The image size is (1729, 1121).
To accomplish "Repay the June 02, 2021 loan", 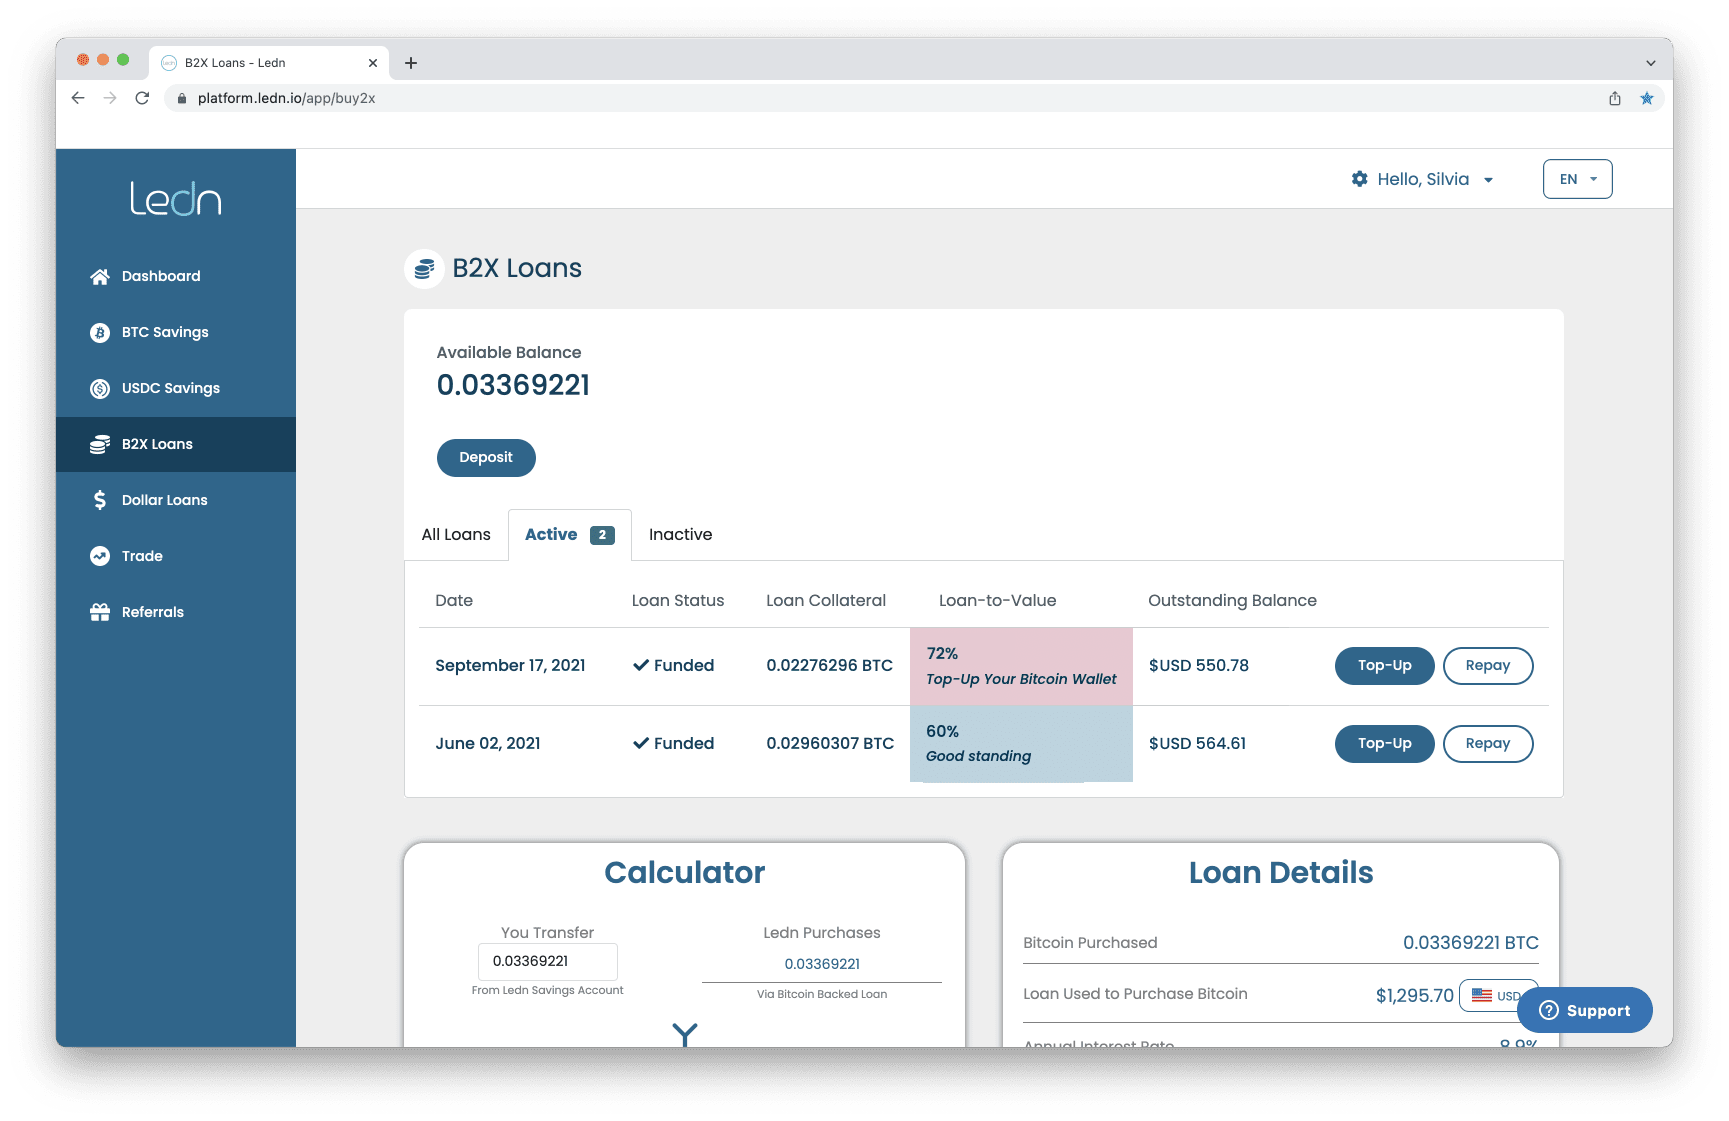I will coord(1488,744).
